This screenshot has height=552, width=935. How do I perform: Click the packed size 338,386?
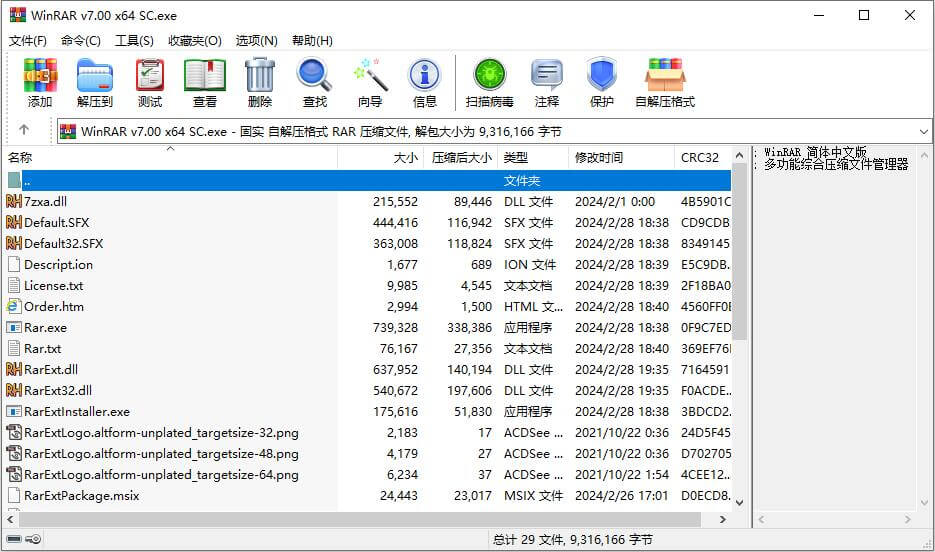[469, 327]
